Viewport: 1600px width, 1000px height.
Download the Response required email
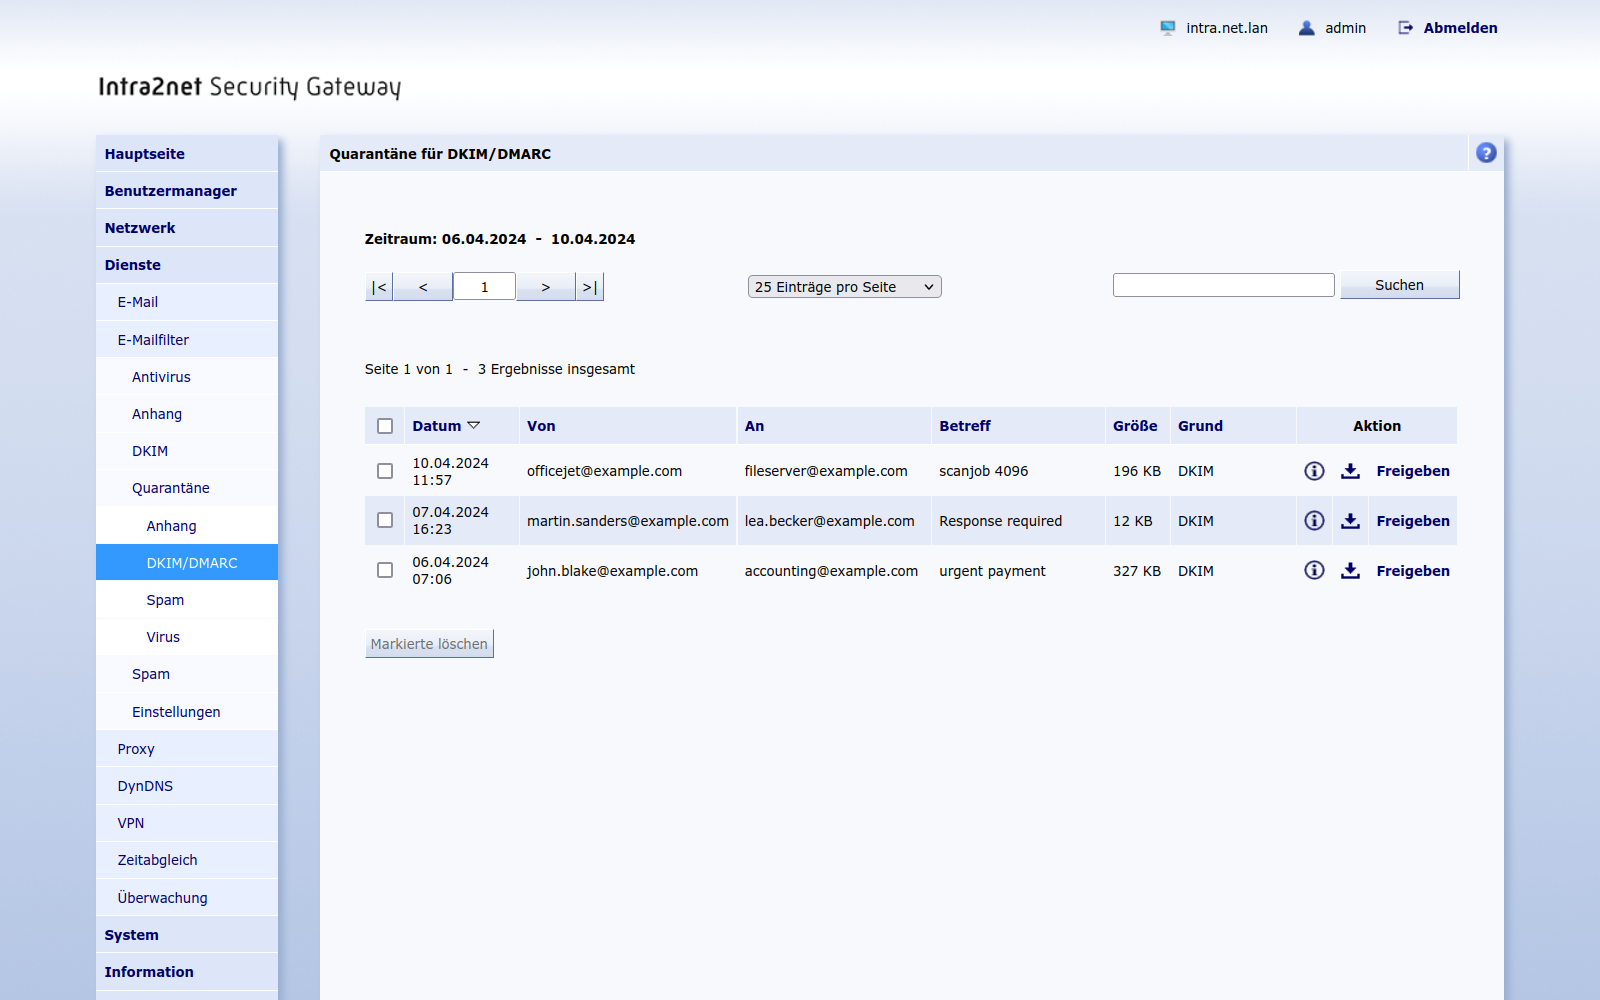click(x=1350, y=521)
